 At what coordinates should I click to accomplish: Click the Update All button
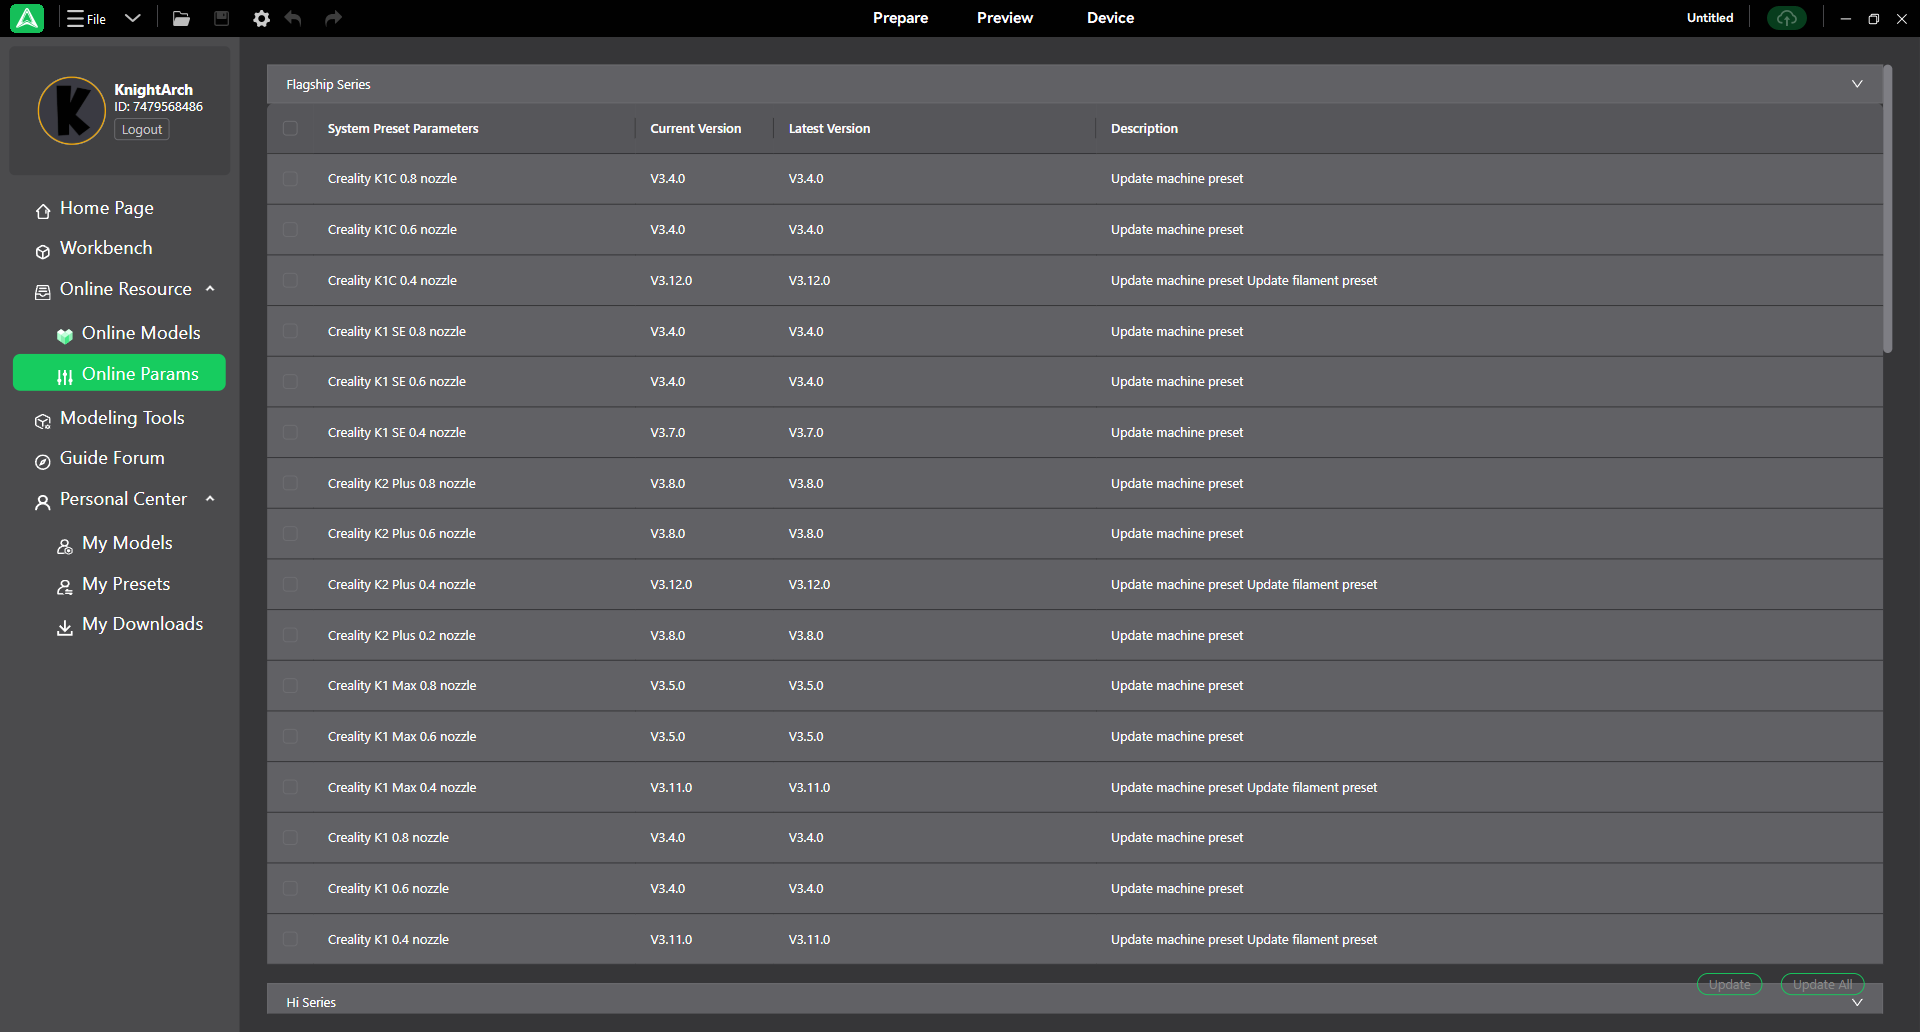pyautogui.click(x=1822, y=985)
